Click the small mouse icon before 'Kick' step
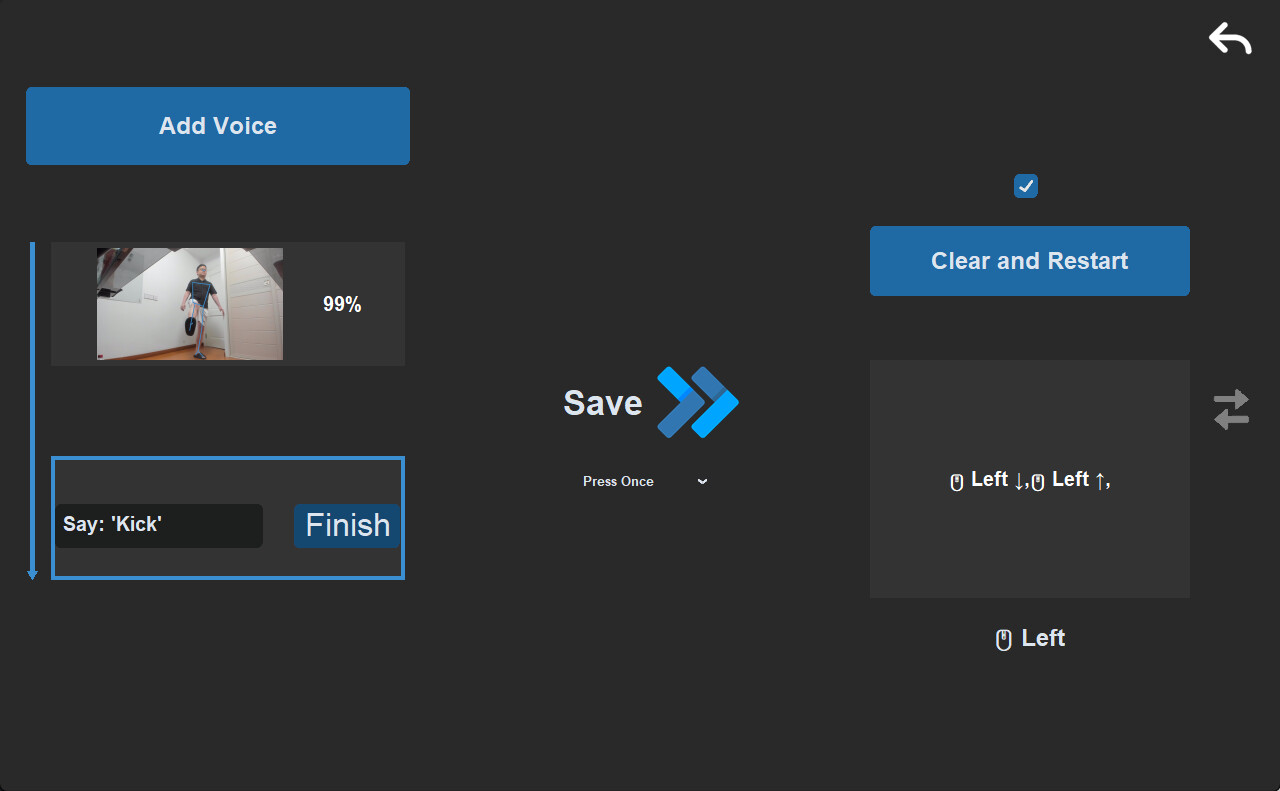 [x=957, y=480]
